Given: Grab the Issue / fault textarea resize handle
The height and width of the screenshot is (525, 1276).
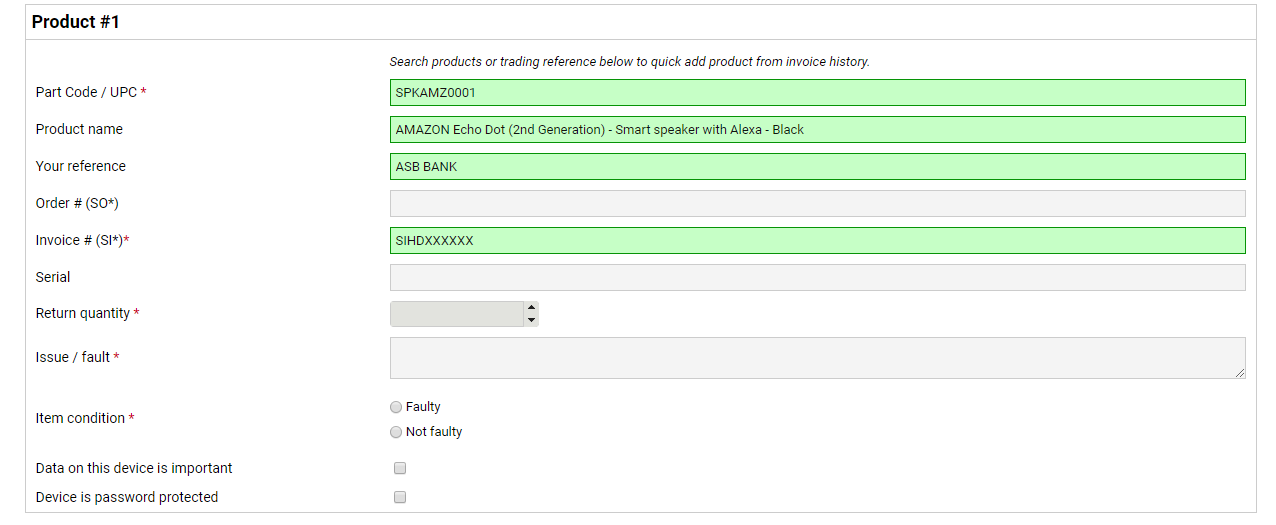Looking at the screenshot, I should tap(1240, 373).
